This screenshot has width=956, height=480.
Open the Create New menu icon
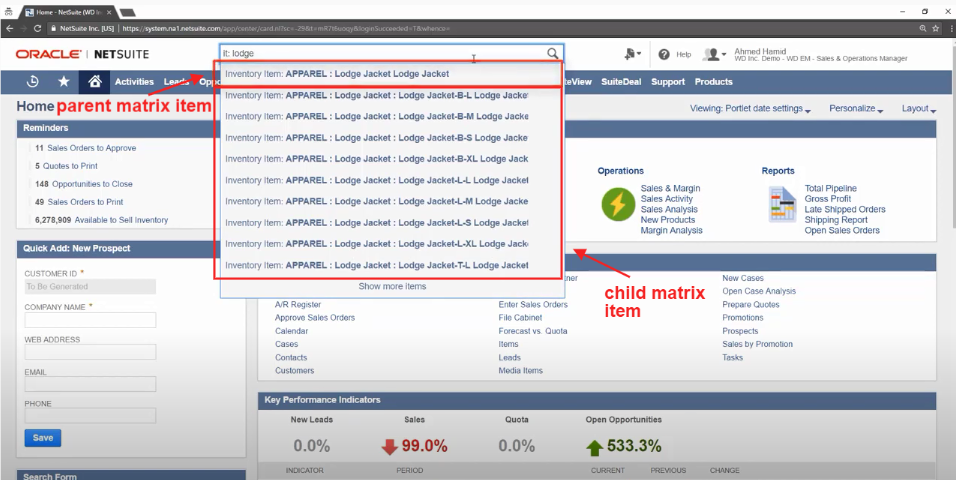tap(632, 54)
